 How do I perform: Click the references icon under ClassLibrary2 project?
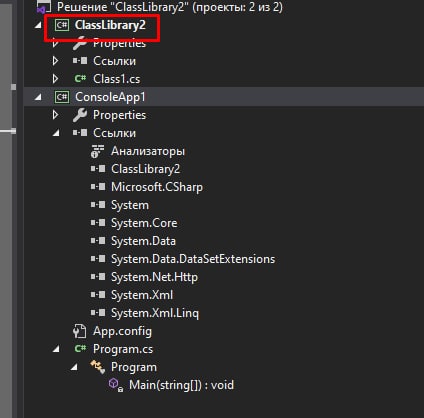80,61
